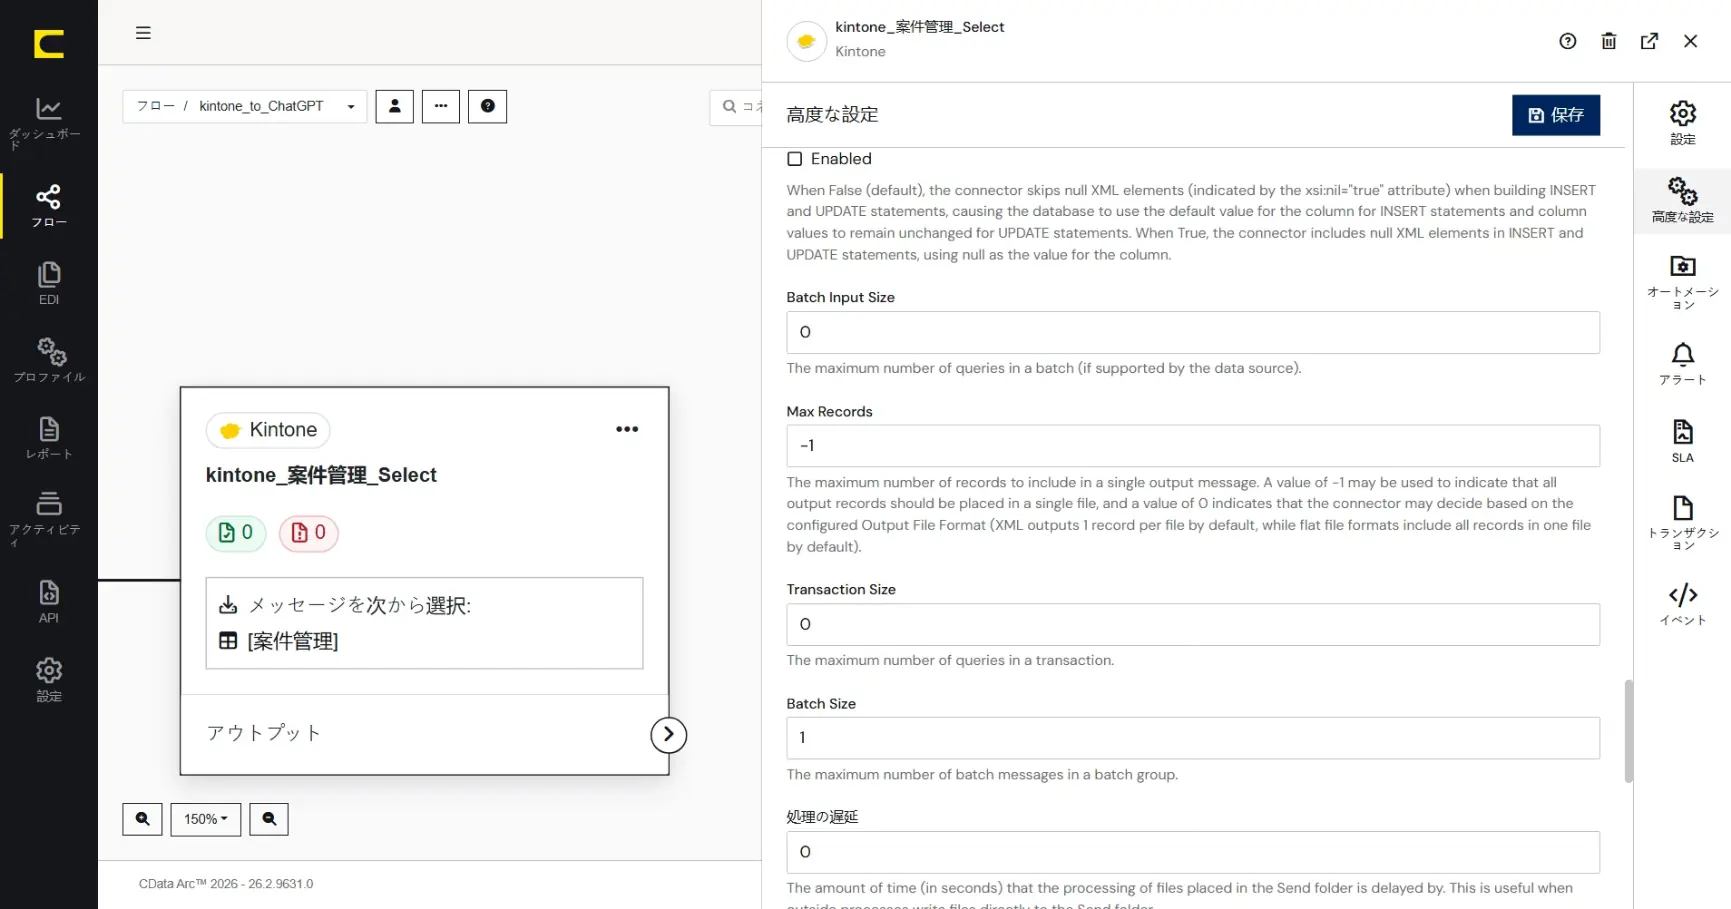Screen dimensions: 1731x909
Task: Click the アウトプット label on connector card
Action: pyautogui.click(x=264, y=733)
